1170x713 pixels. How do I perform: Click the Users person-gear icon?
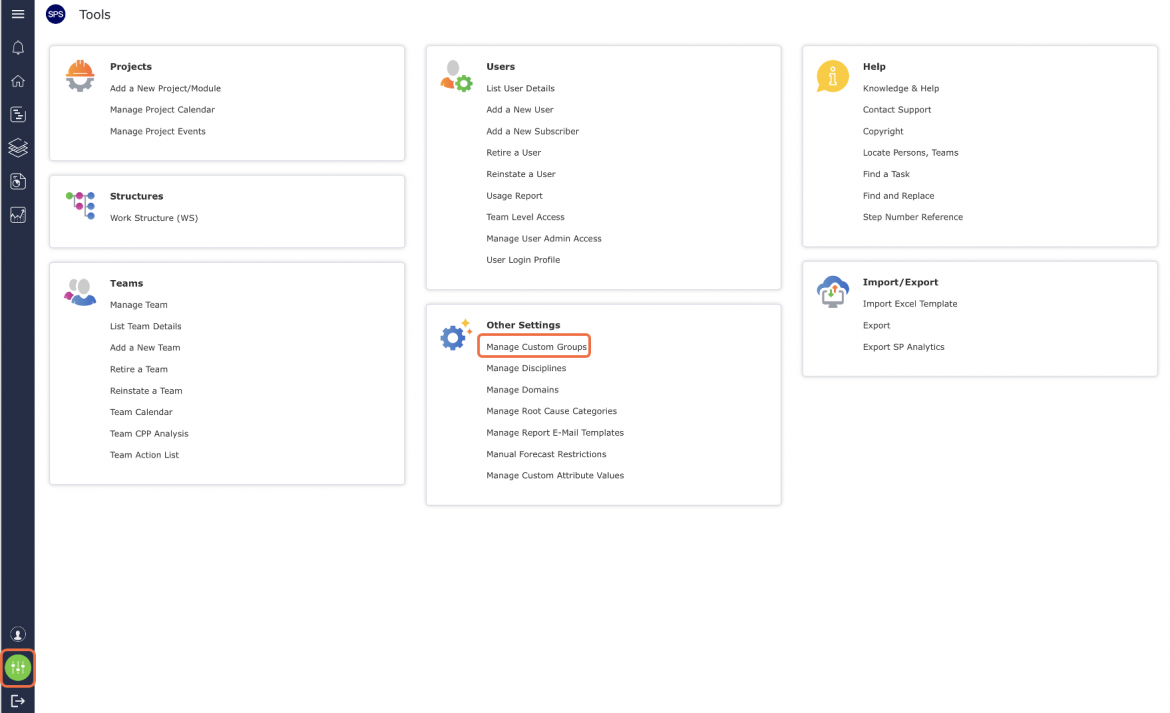(x=456, y=76)
